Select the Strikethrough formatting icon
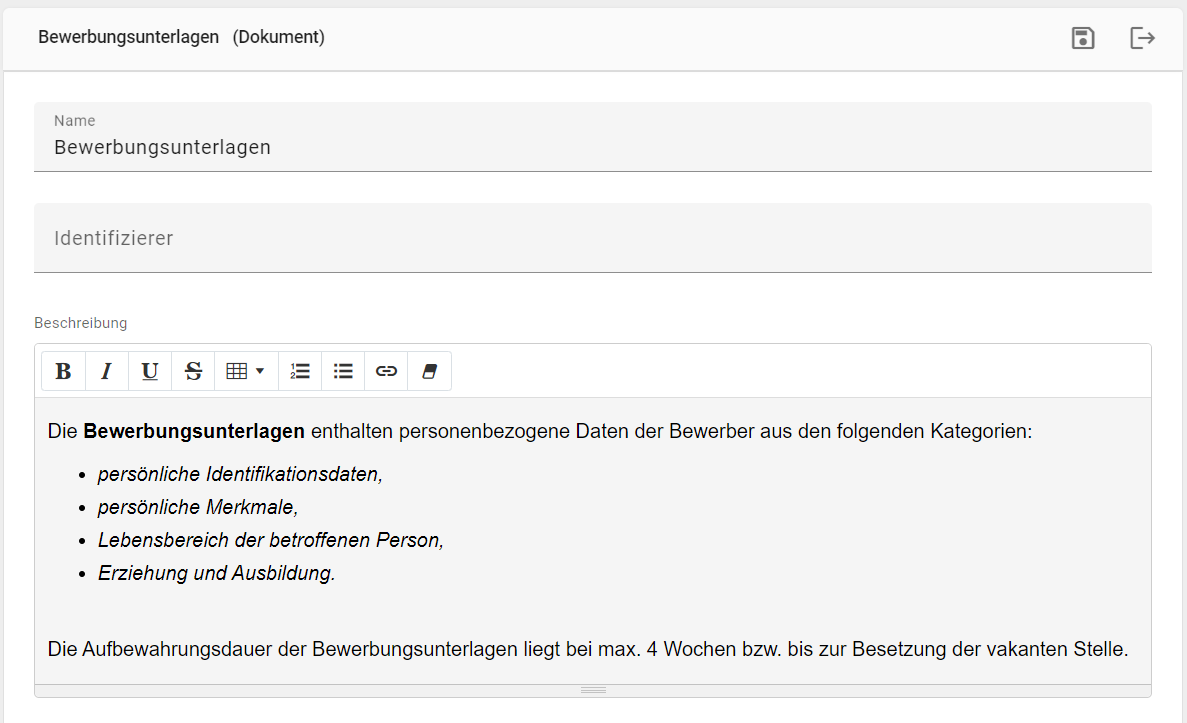1187x723 pixels. (192, 370)
